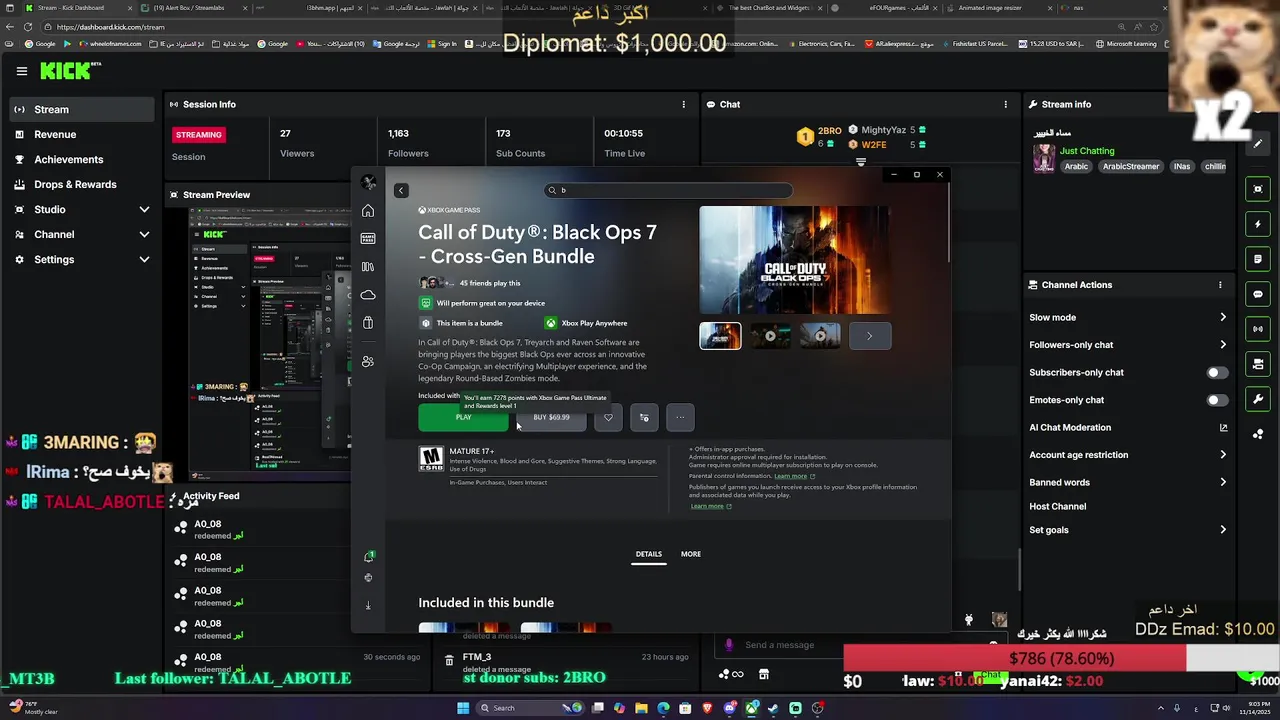Open Xbox downloads arrow icon
This screenshot has height=720, width=1280.
point(368,605)
